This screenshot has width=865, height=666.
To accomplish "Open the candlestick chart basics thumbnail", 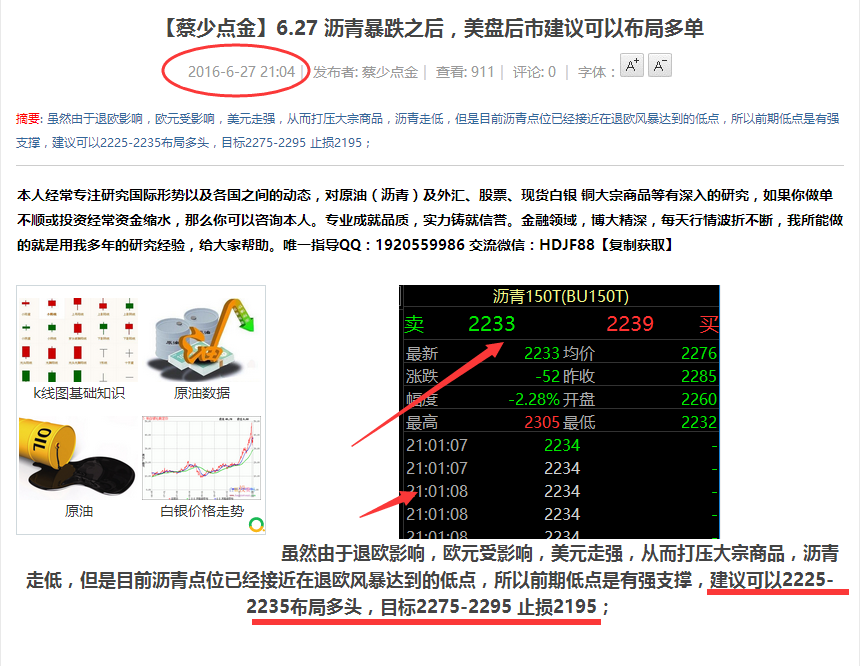I will point(79,338).
